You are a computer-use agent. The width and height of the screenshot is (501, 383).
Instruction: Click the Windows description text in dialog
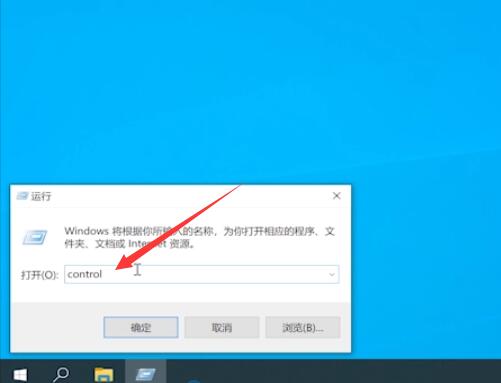199,237
